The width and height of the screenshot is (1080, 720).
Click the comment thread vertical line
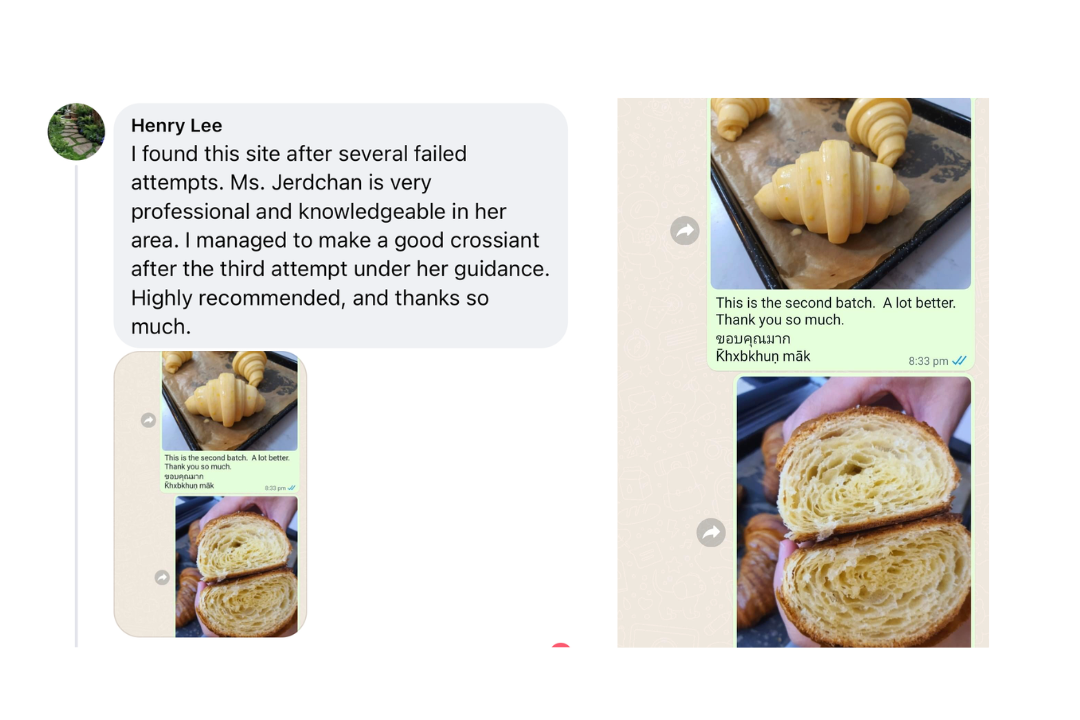pos(76,405)
